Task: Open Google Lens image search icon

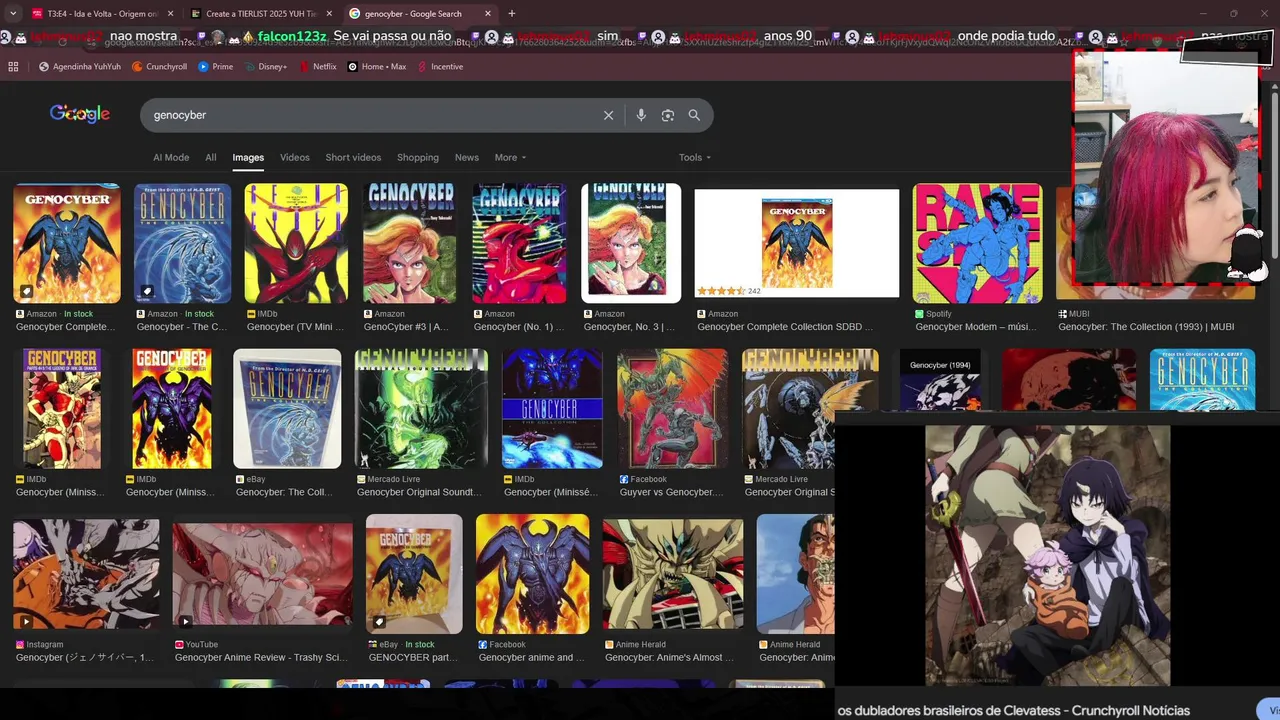Action: tap(668, 115)
